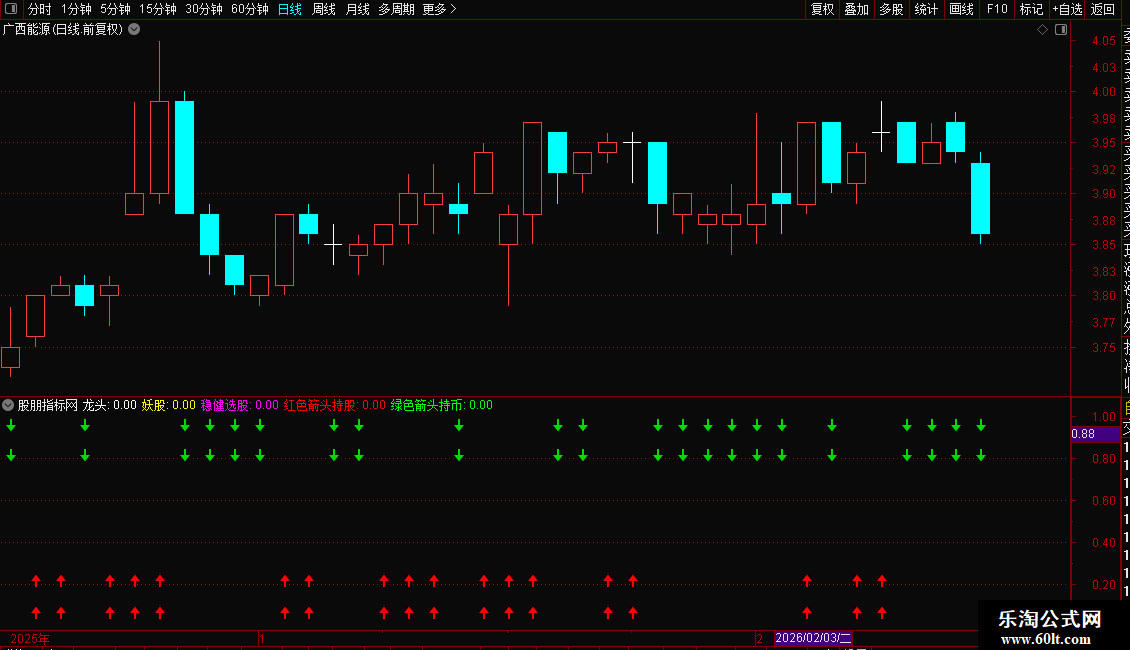Click the 绿色箭头持币: 0.00 label
The image size is (1130, 650).
click(x=442, y=405)
